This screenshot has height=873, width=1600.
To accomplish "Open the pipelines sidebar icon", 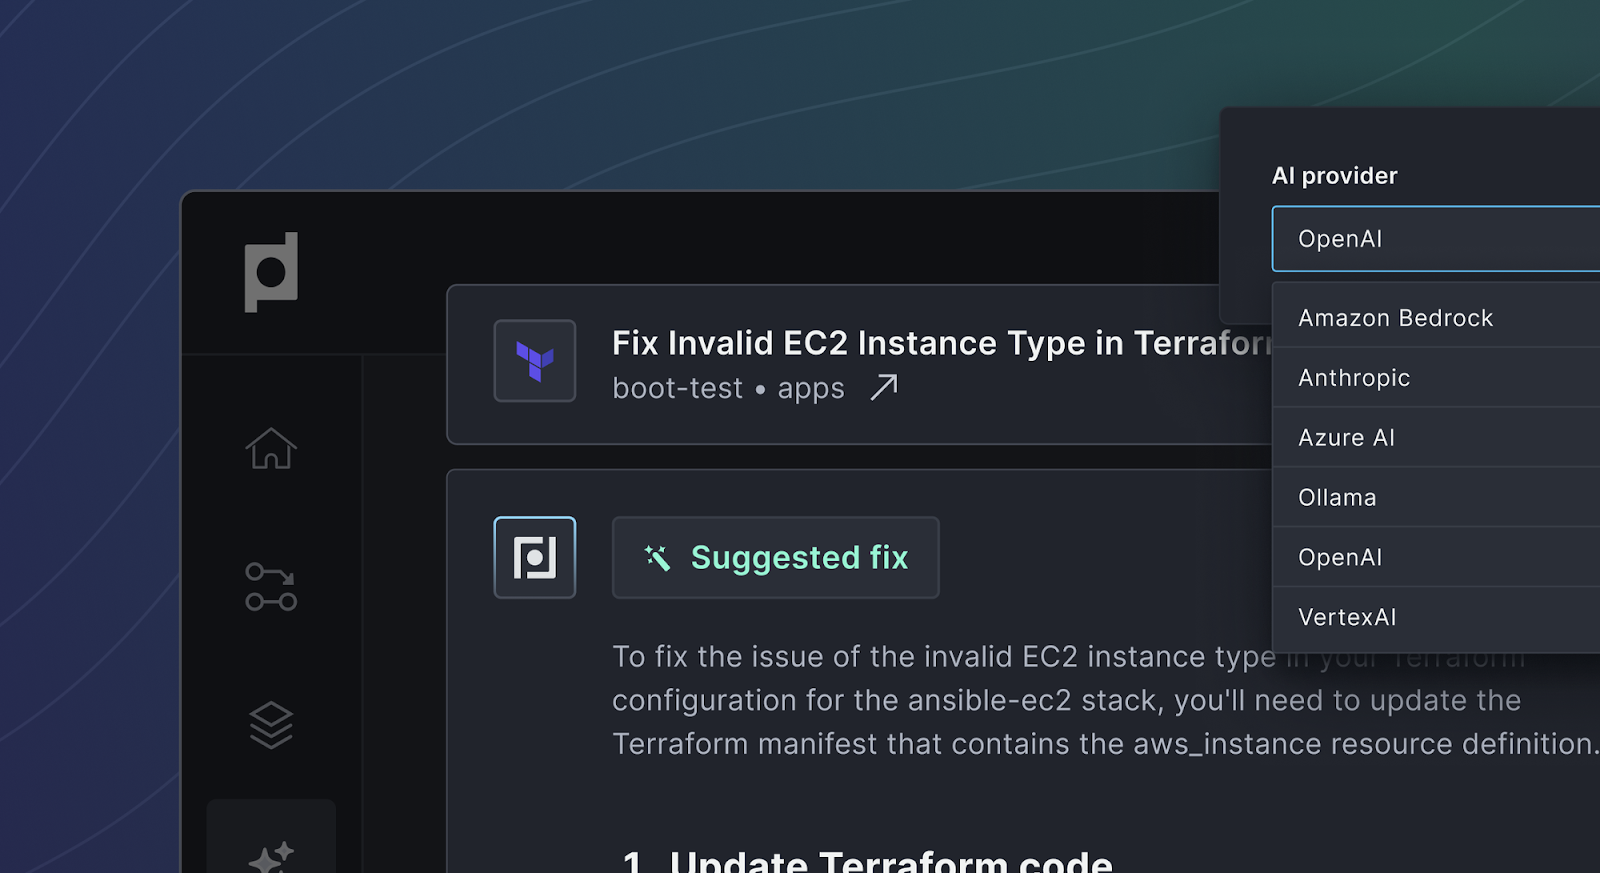I will 271,587.
